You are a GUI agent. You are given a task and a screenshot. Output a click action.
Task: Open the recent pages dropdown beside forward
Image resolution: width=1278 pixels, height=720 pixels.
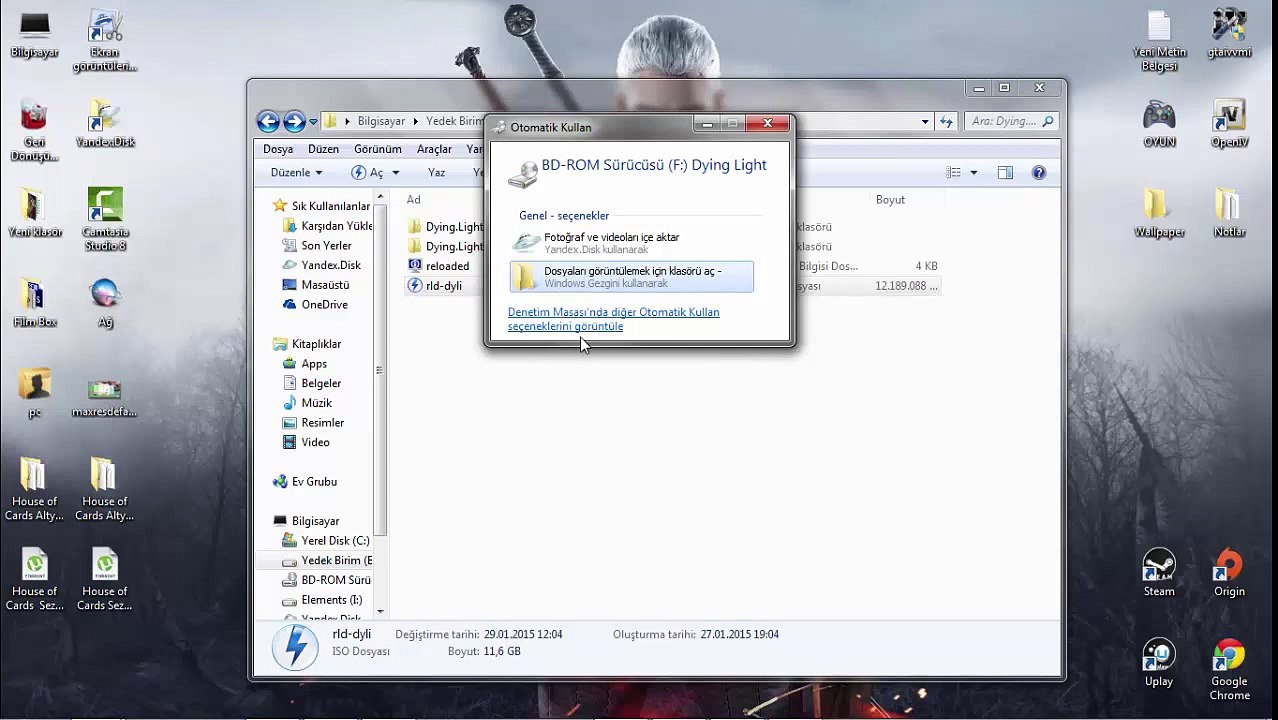point(313,122)
